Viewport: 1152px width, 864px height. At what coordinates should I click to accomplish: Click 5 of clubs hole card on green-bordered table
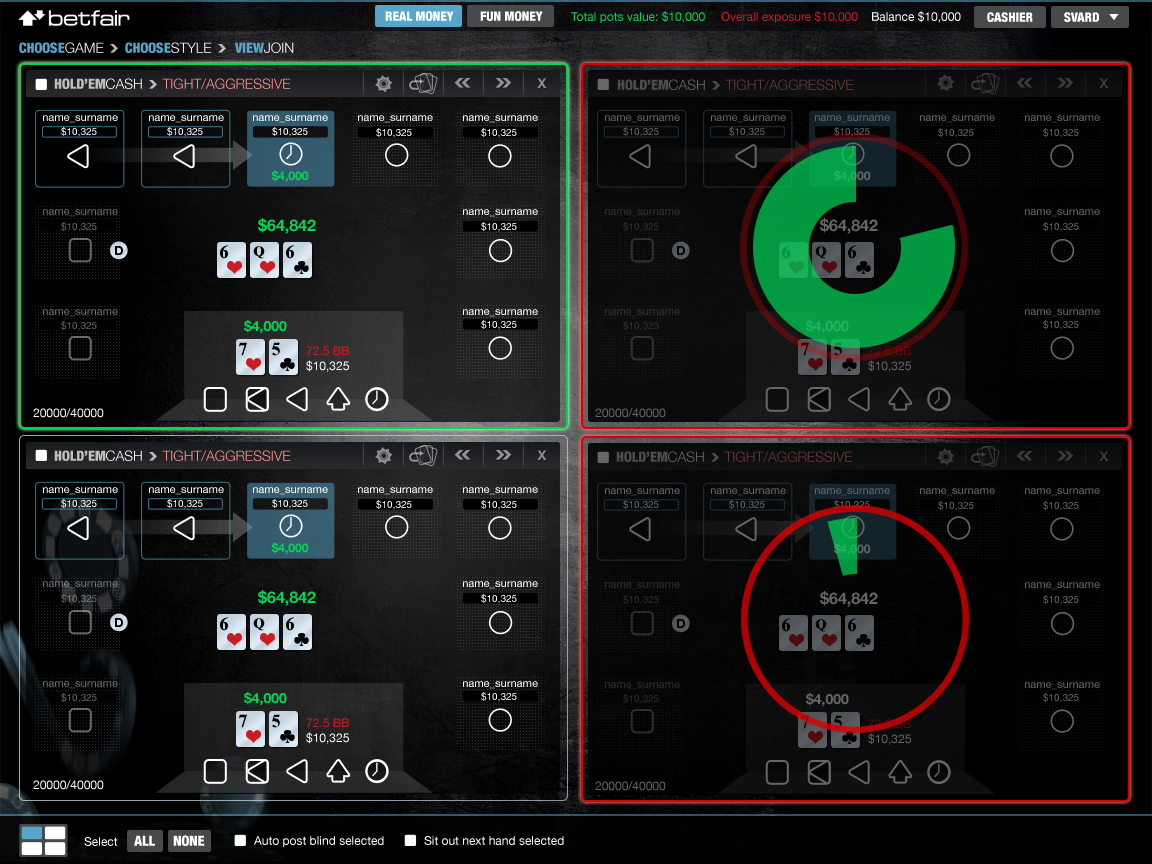tap(284, 357)
